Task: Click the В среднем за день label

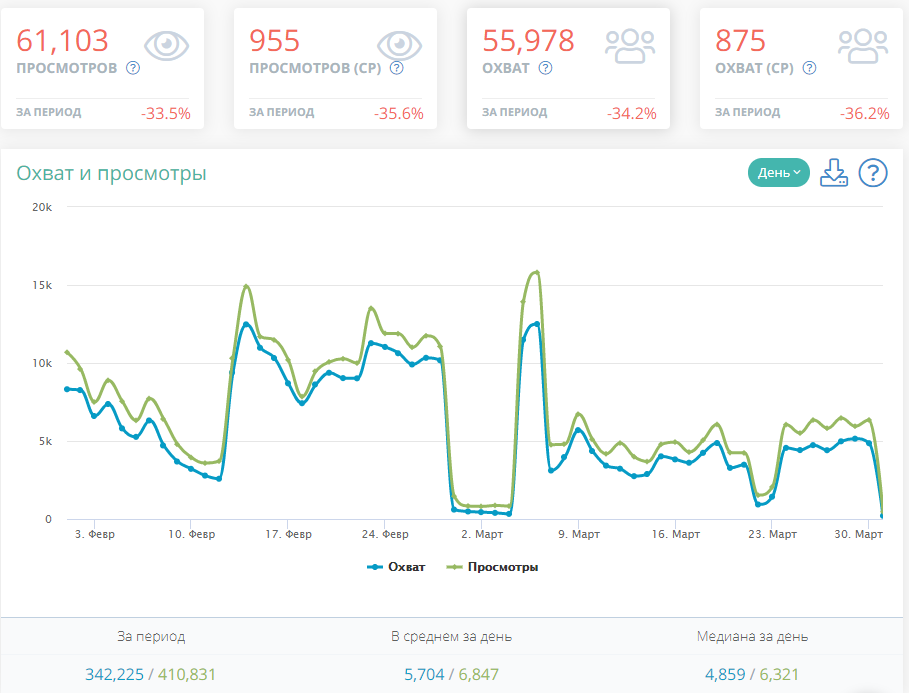Action: click(x=452, y=636)
